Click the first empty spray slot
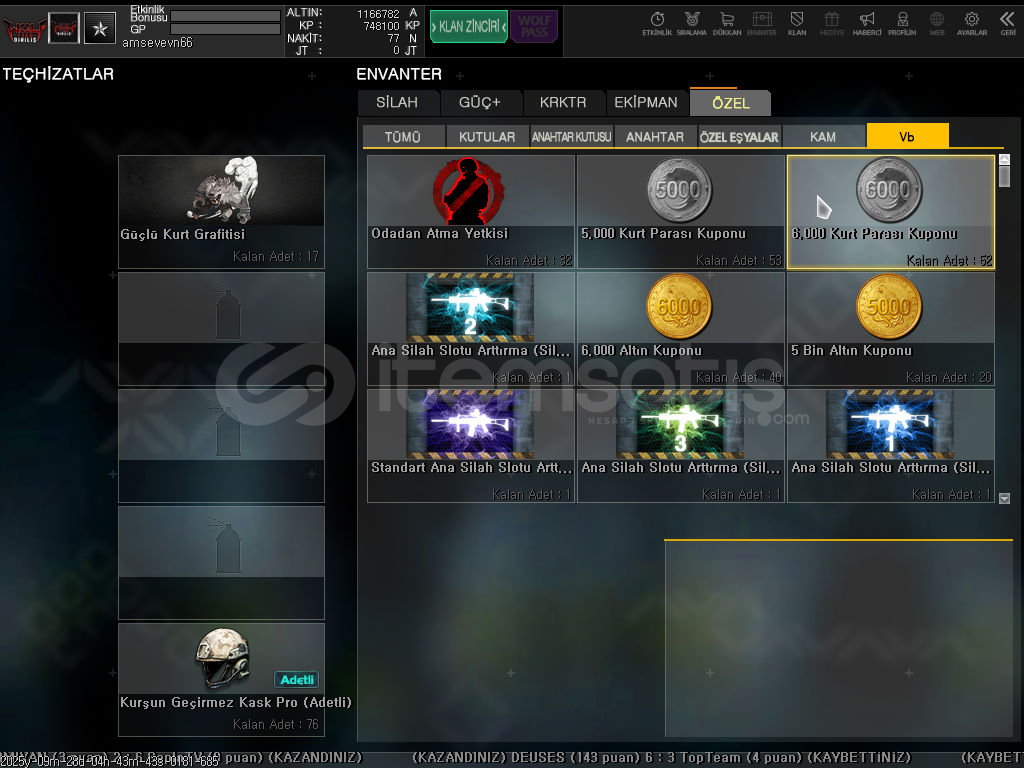The height and width of the screenshot is (768, 1024). coord(221,329)
